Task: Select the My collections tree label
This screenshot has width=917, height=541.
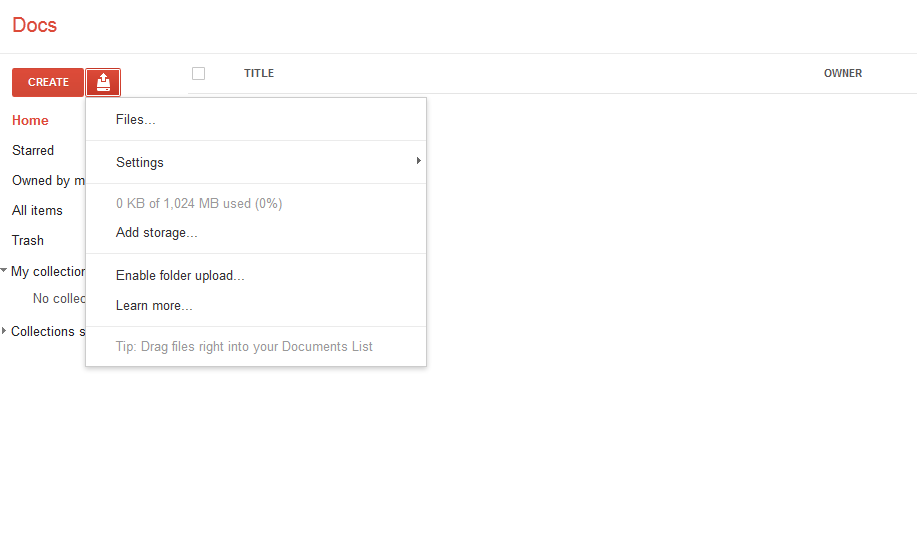Action: point(48,271)
